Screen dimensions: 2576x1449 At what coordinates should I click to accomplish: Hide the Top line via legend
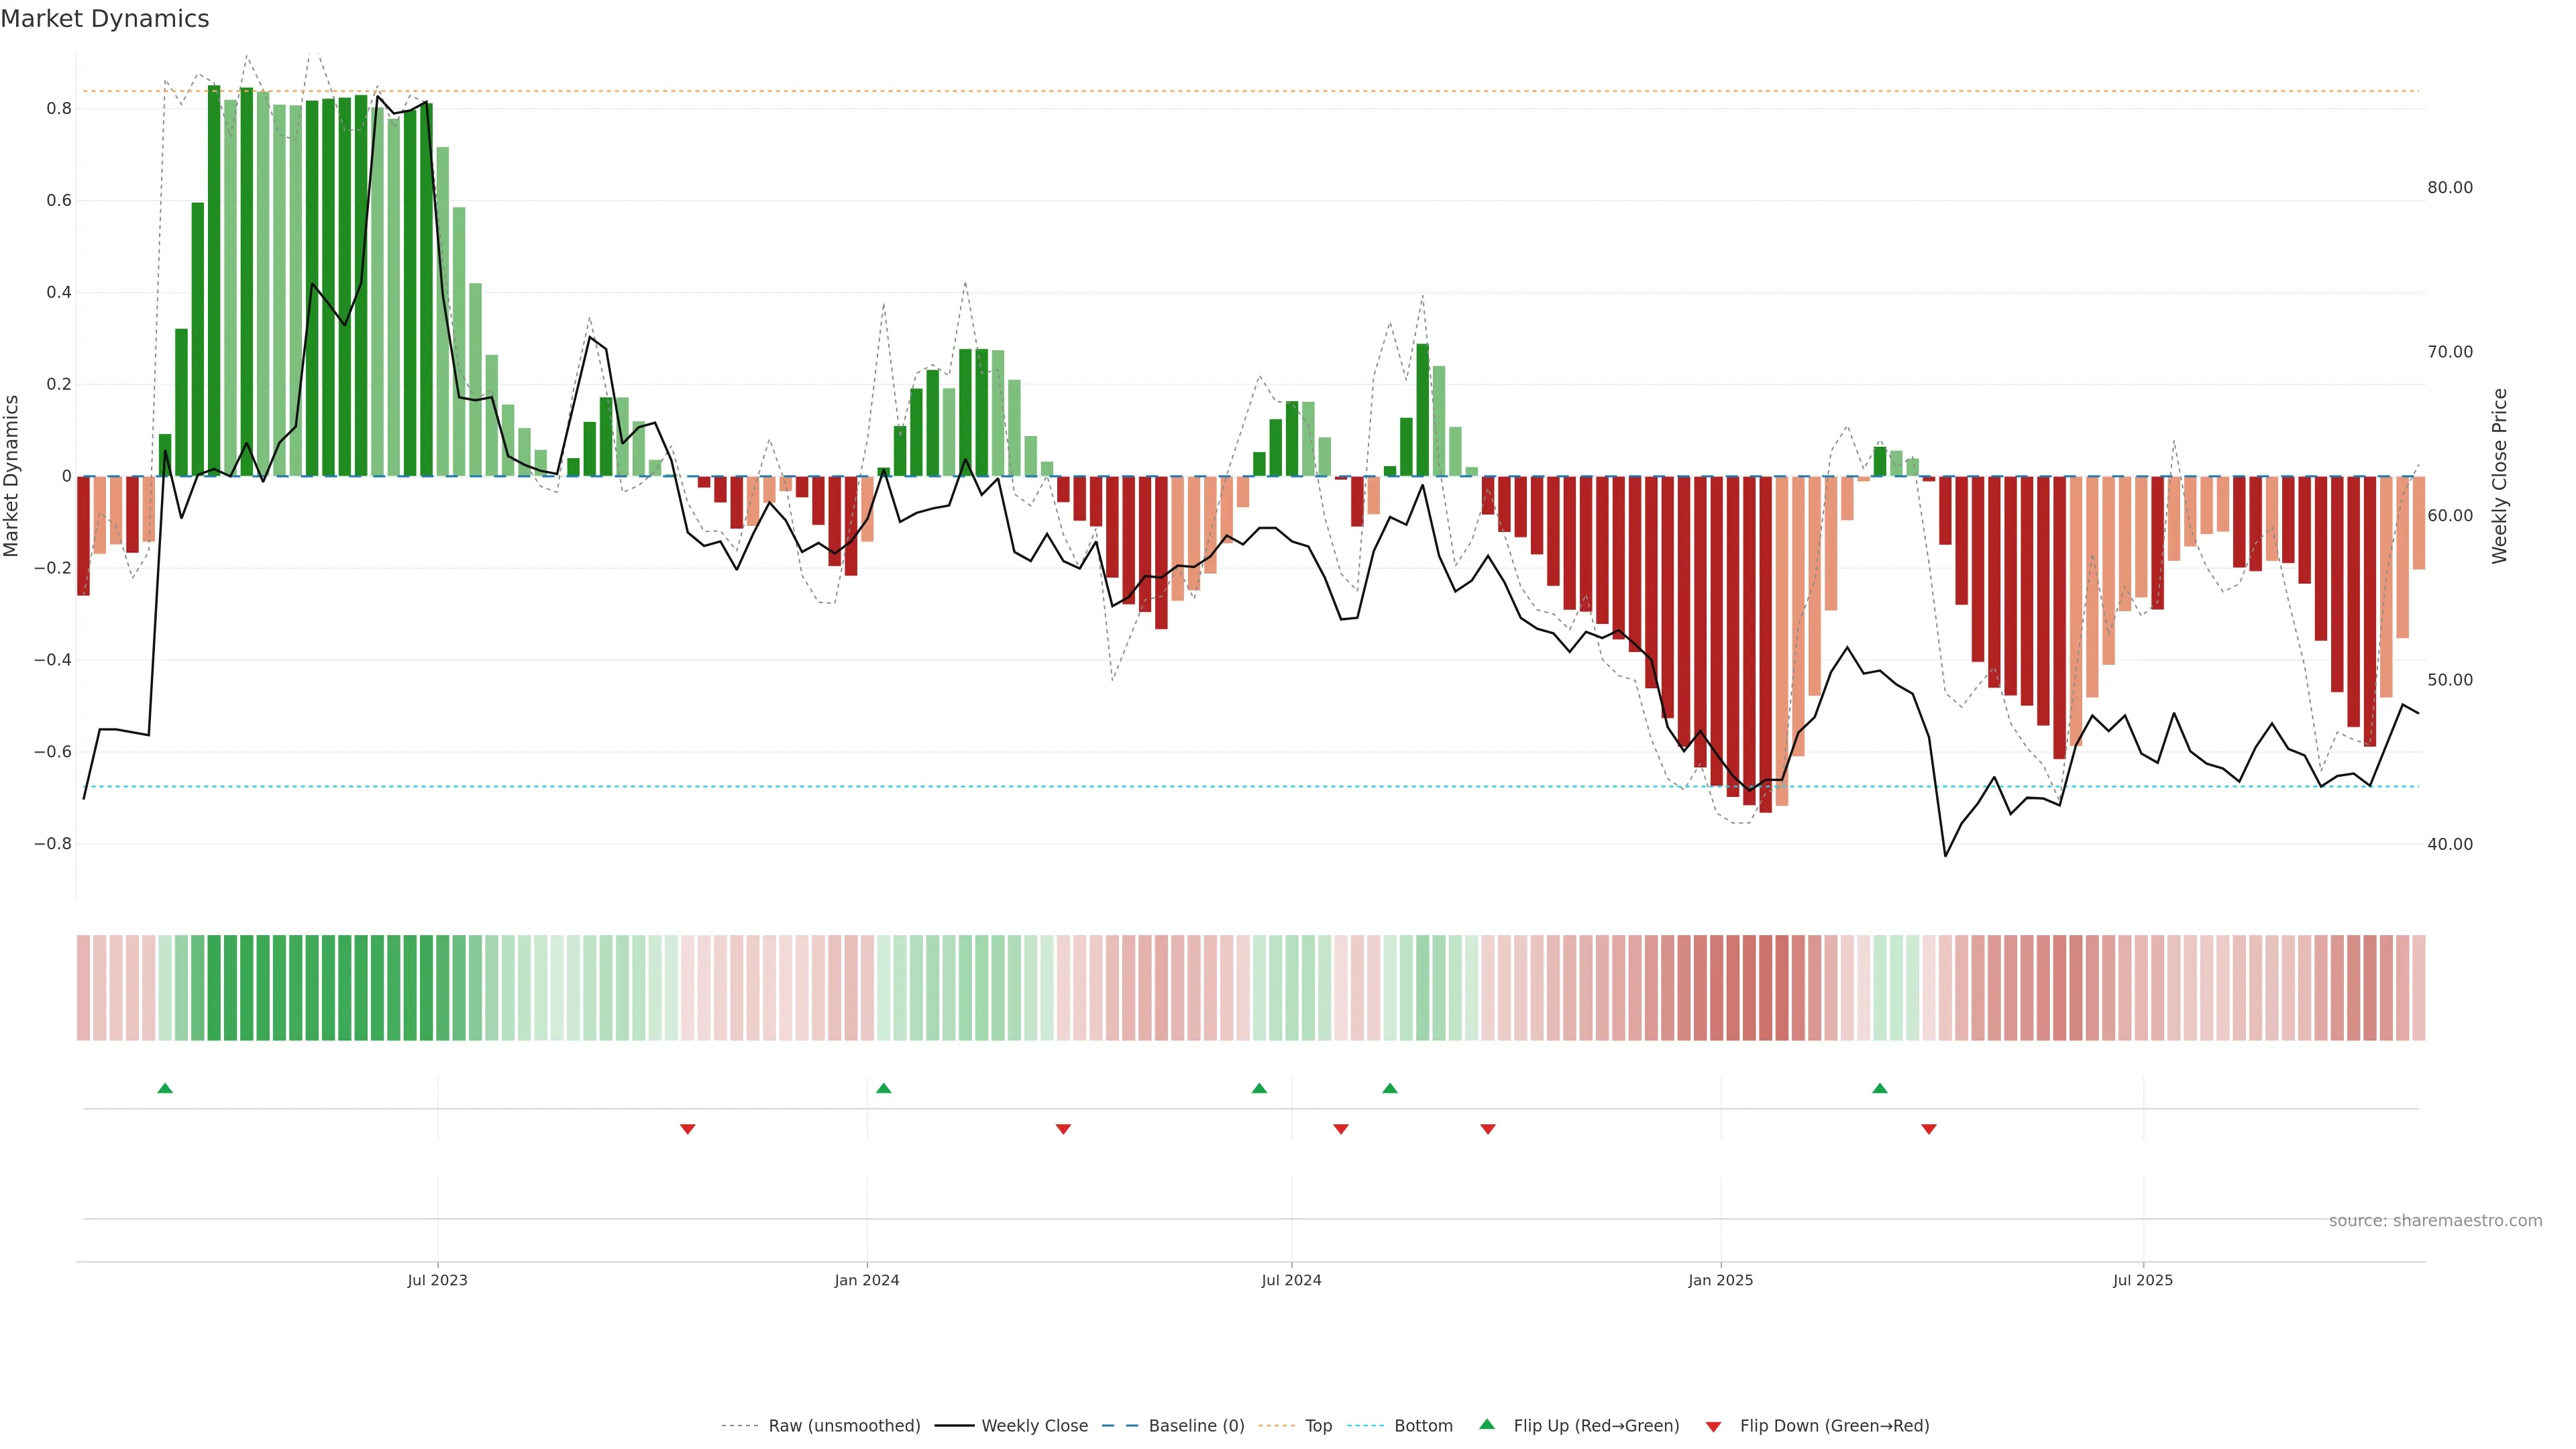click(1318, 1426)
